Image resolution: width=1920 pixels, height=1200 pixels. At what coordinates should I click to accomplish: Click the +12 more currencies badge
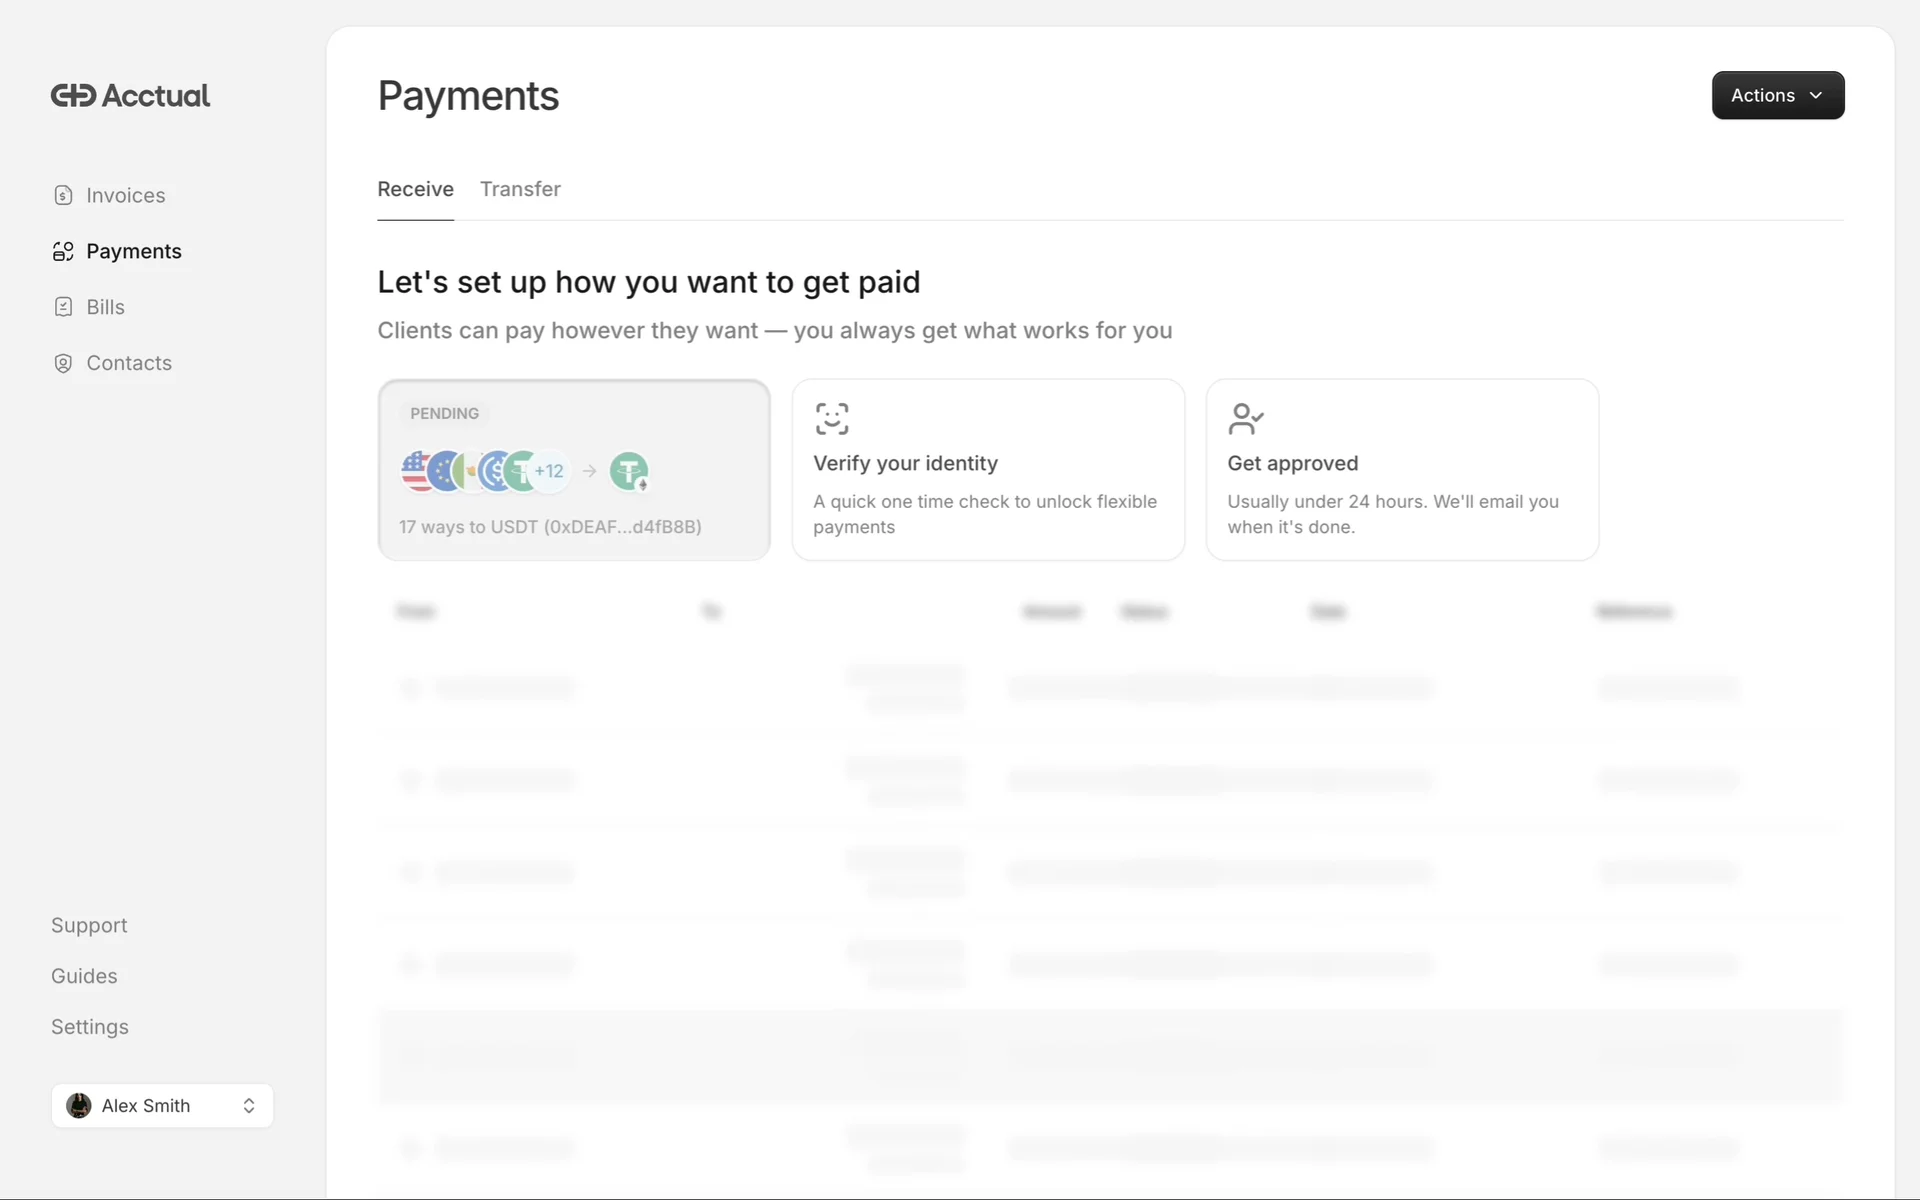coord(551,471)
